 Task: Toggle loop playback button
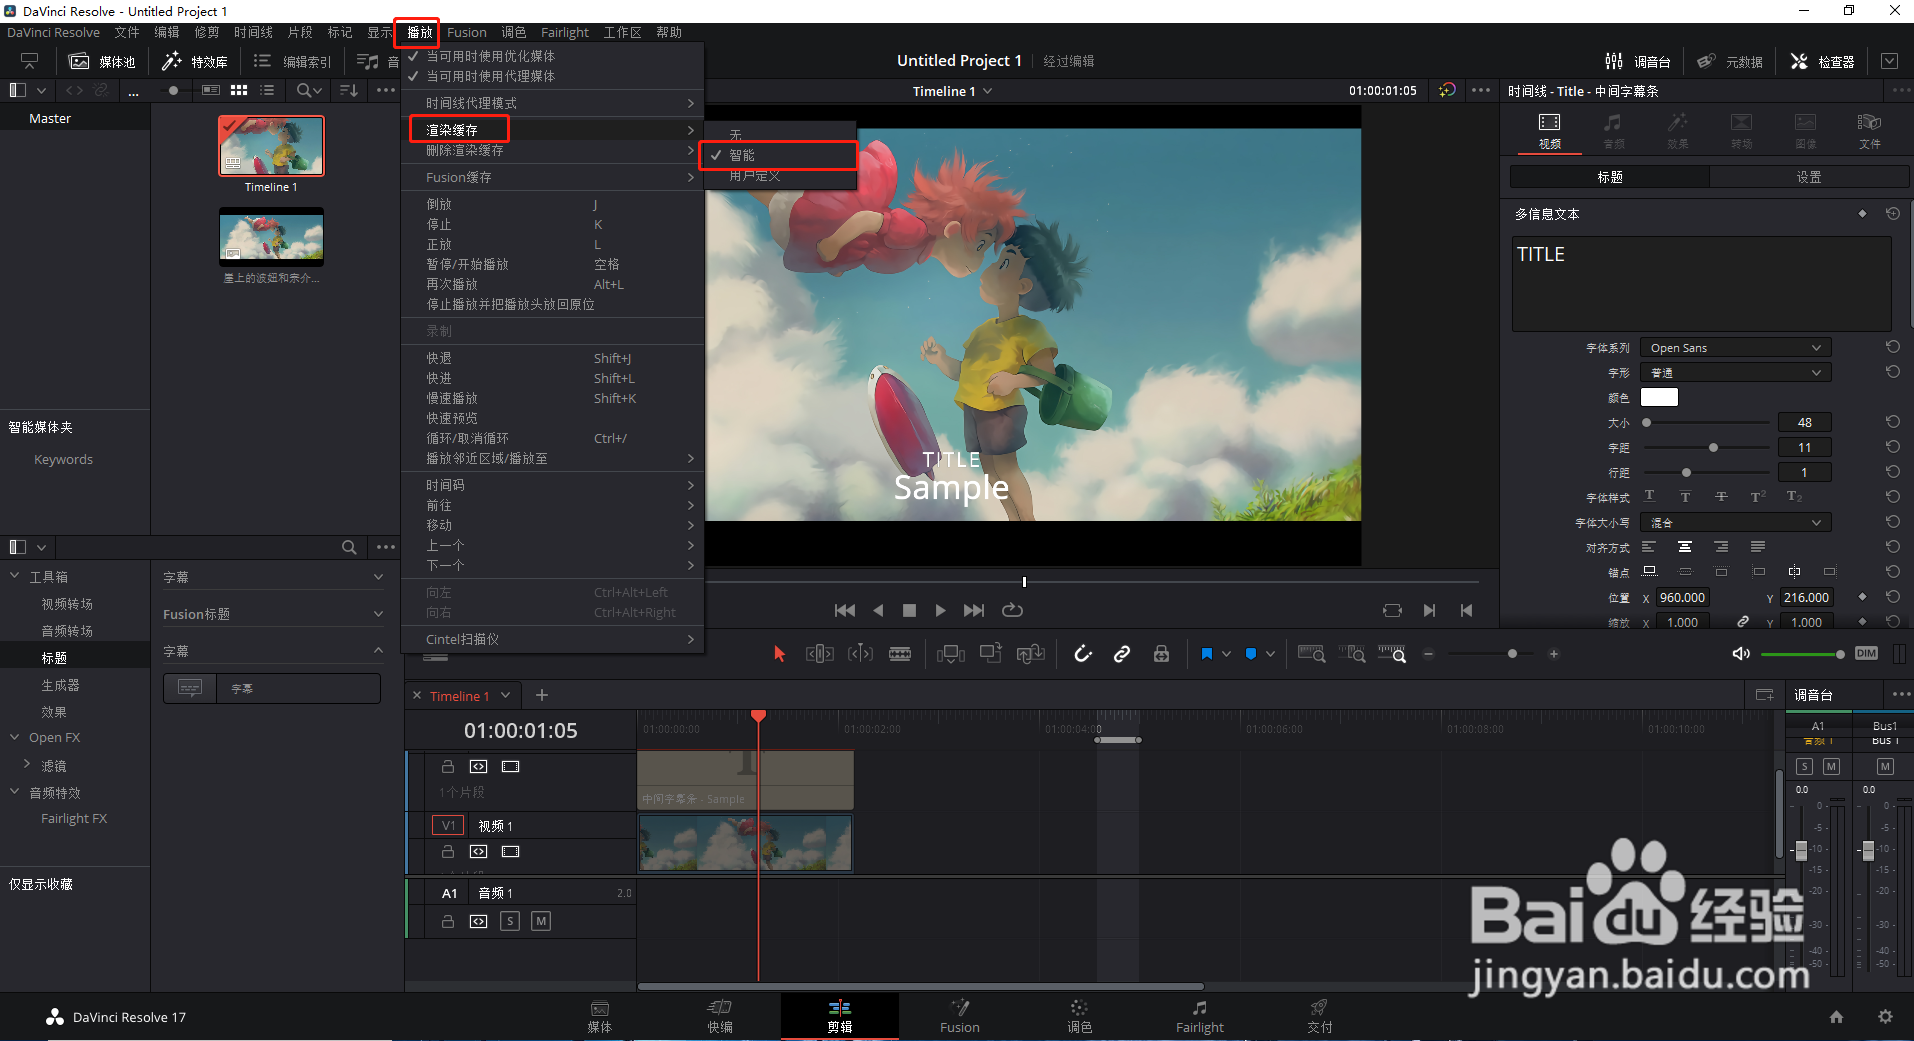click(1012, 610)
